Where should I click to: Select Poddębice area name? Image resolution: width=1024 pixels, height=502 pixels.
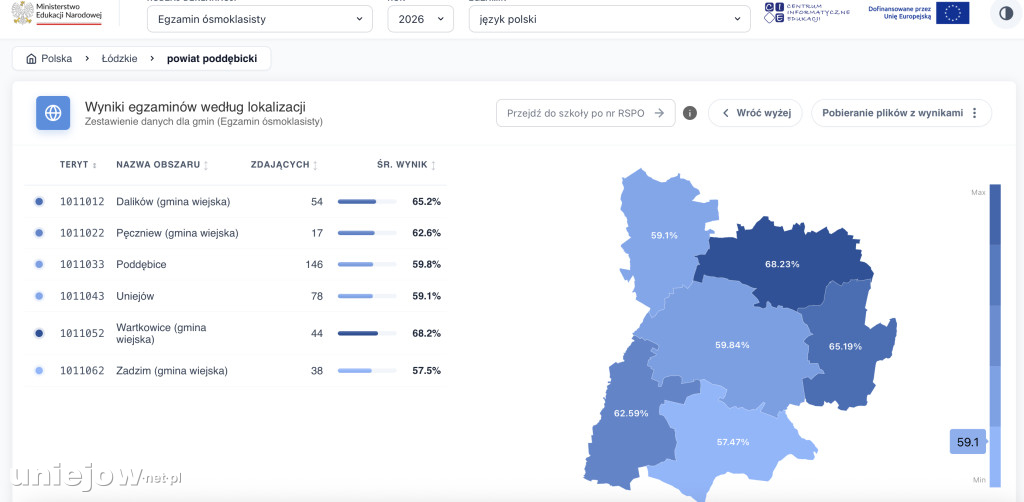pyautogui.click(x=141, y=264)
